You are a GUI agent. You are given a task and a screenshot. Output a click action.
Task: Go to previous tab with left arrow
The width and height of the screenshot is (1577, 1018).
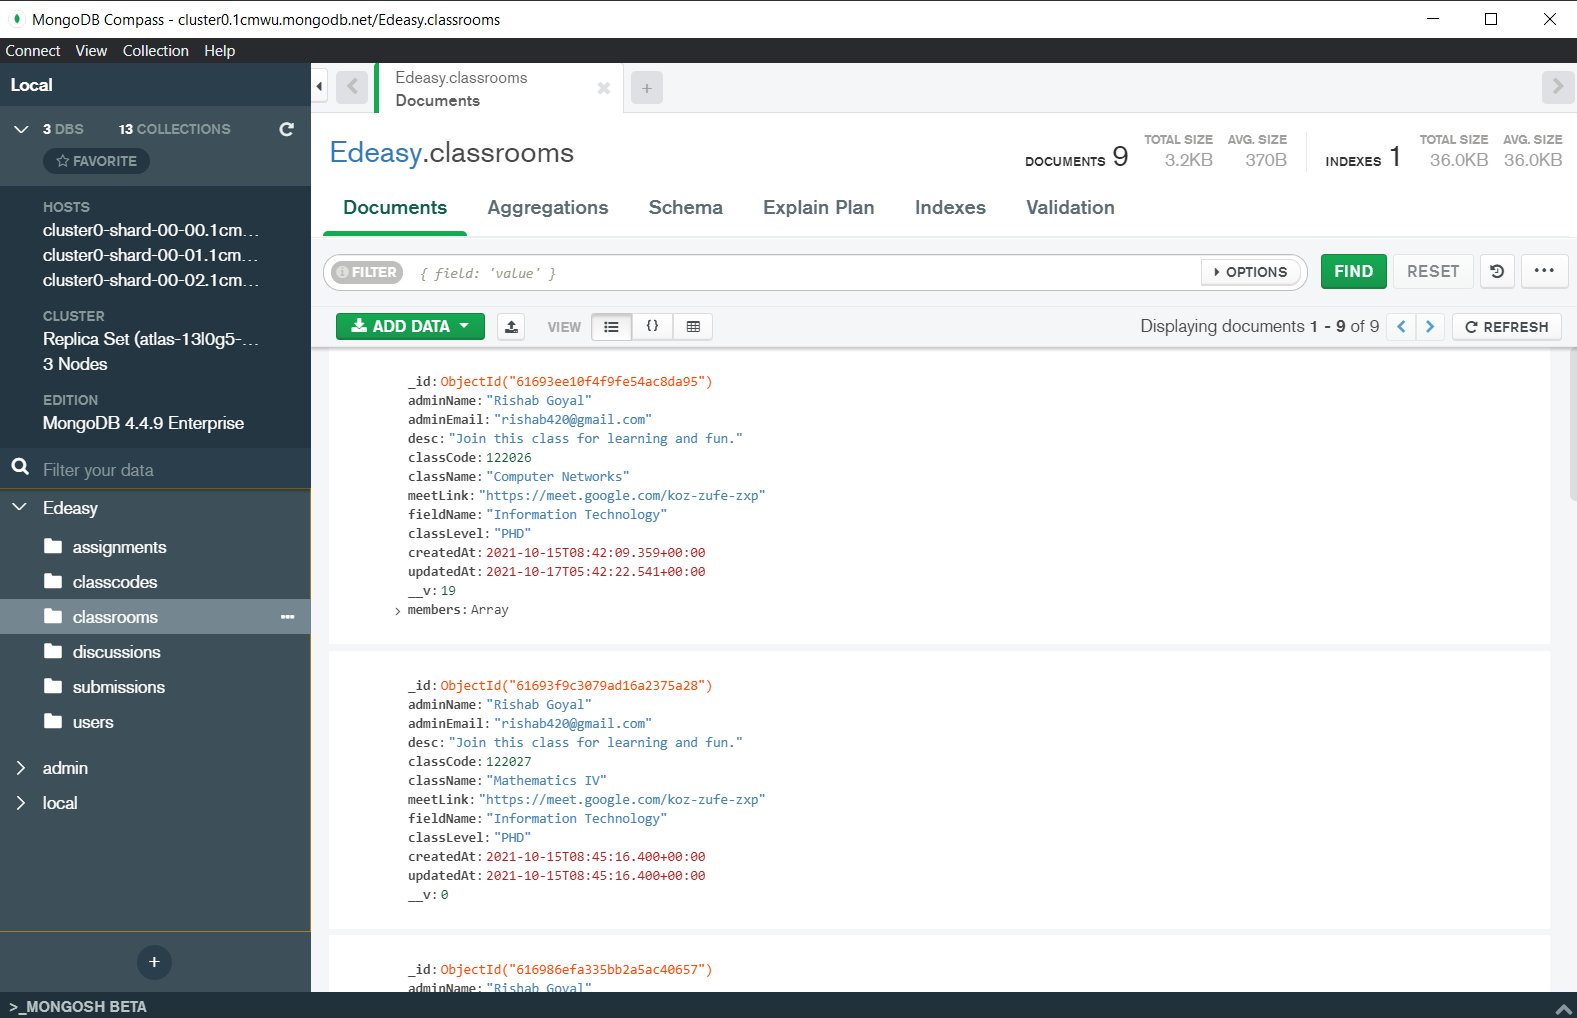point(352,87)
